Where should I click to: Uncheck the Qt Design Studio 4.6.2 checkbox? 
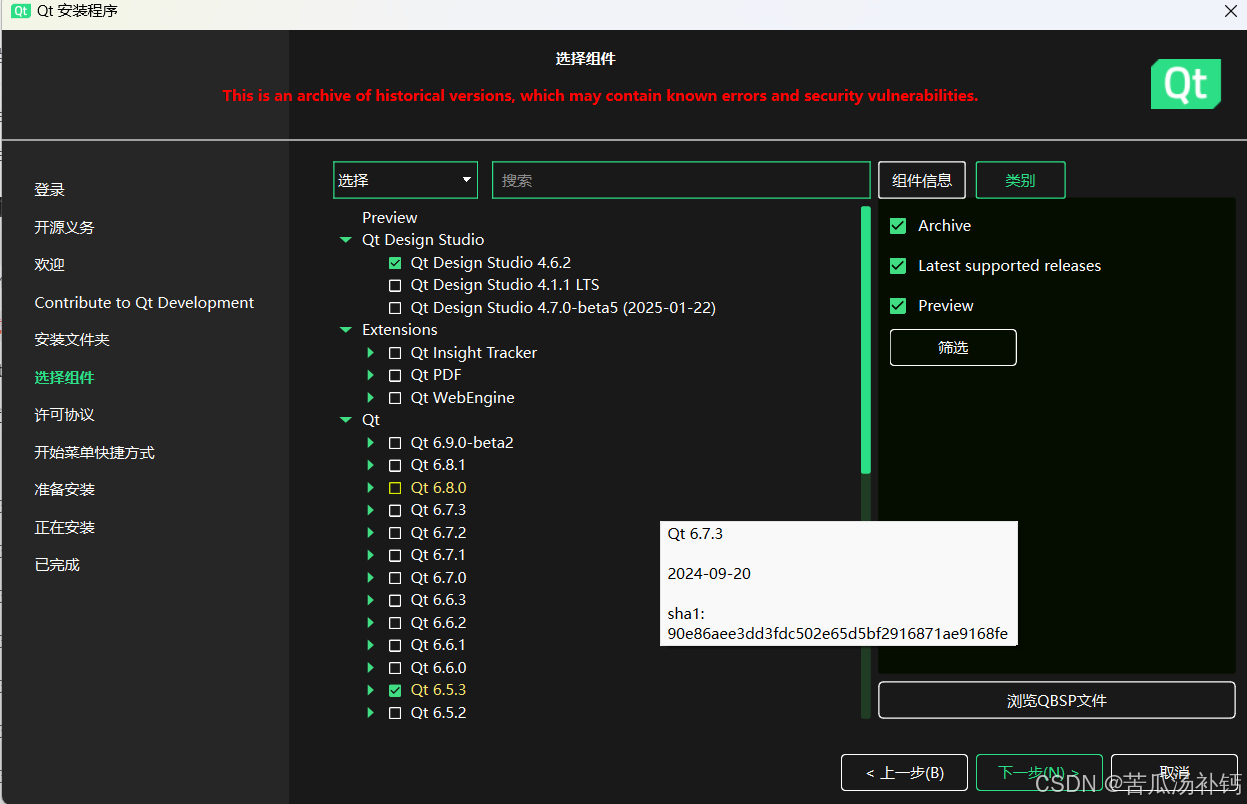(395, 263)
